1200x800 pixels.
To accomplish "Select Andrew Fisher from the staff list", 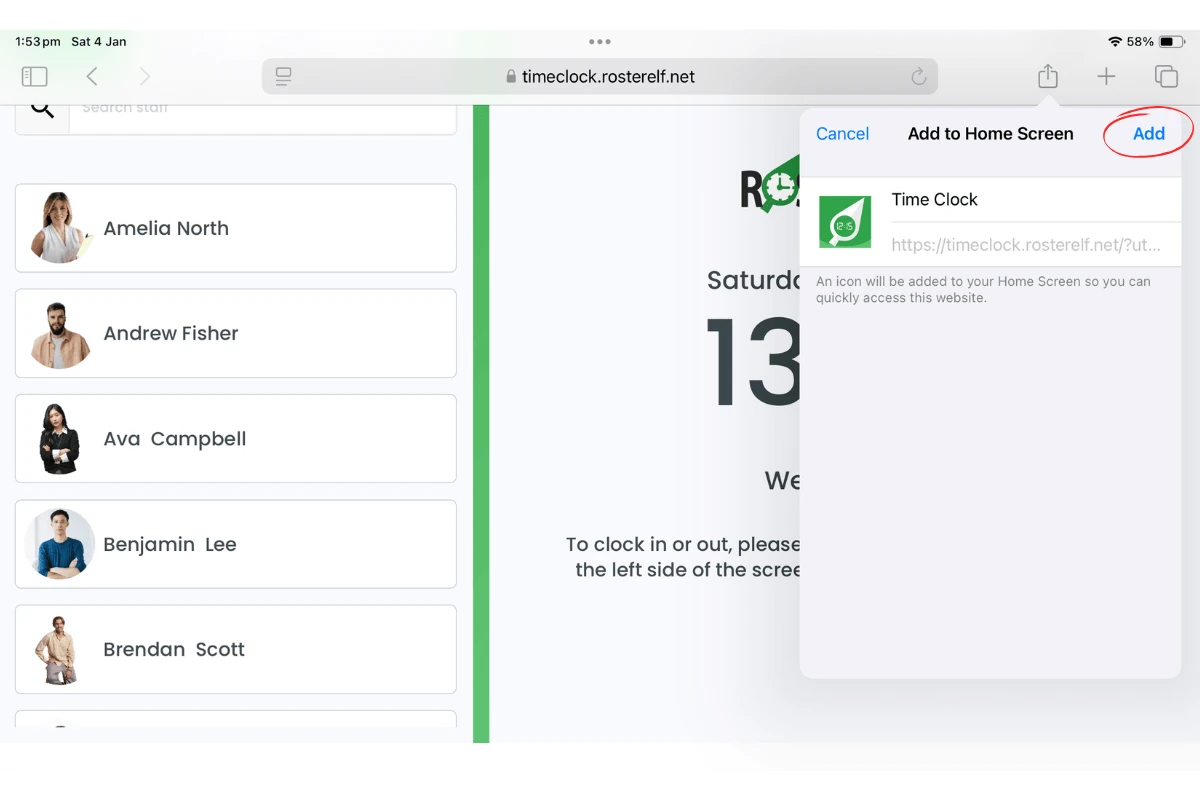I will pyautogui.click(x=236, y=333).
